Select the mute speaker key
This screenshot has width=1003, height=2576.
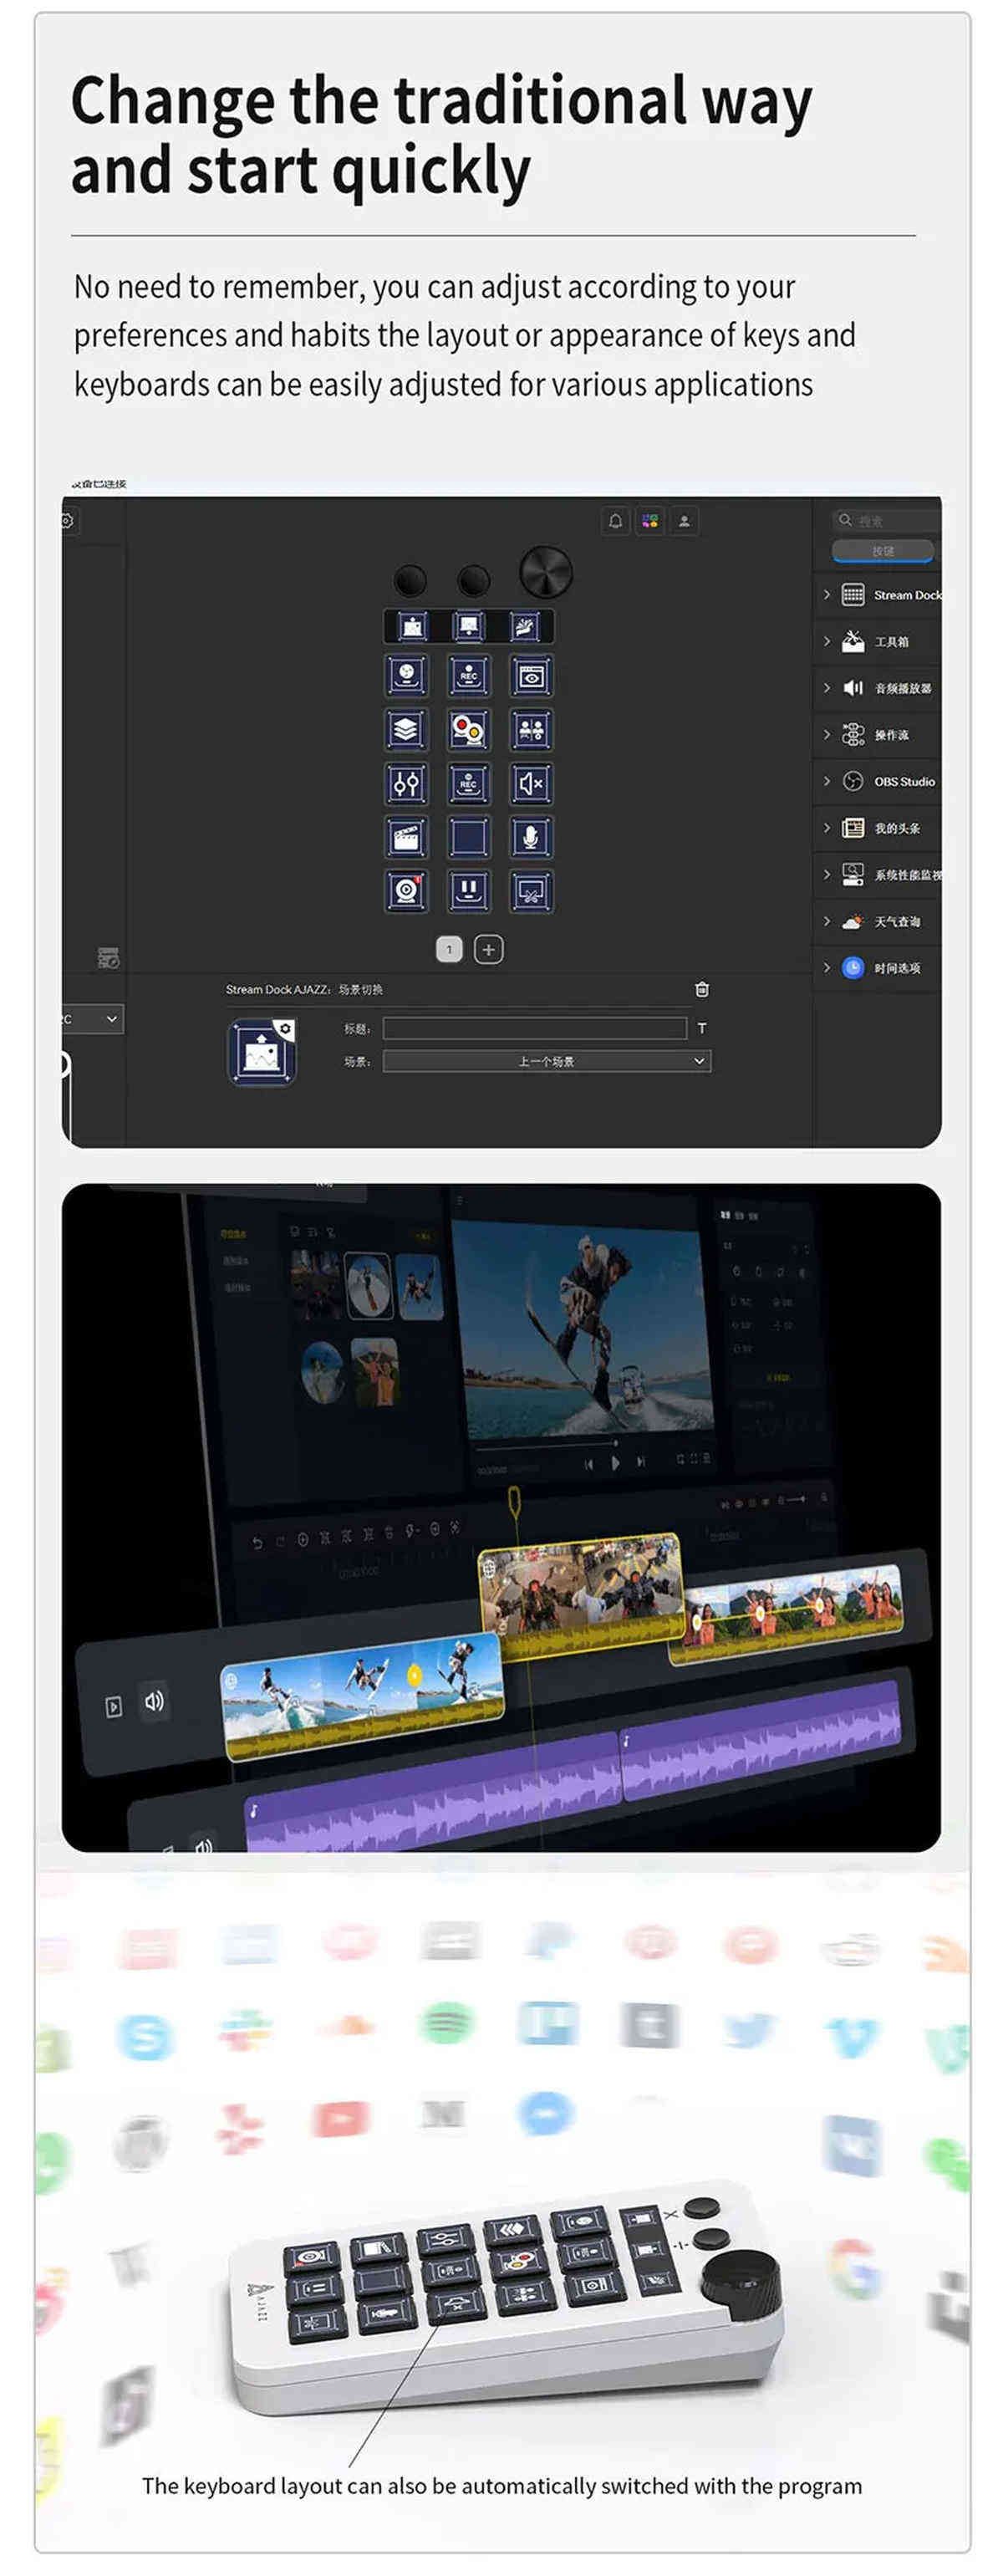click(x=531, y=784)
